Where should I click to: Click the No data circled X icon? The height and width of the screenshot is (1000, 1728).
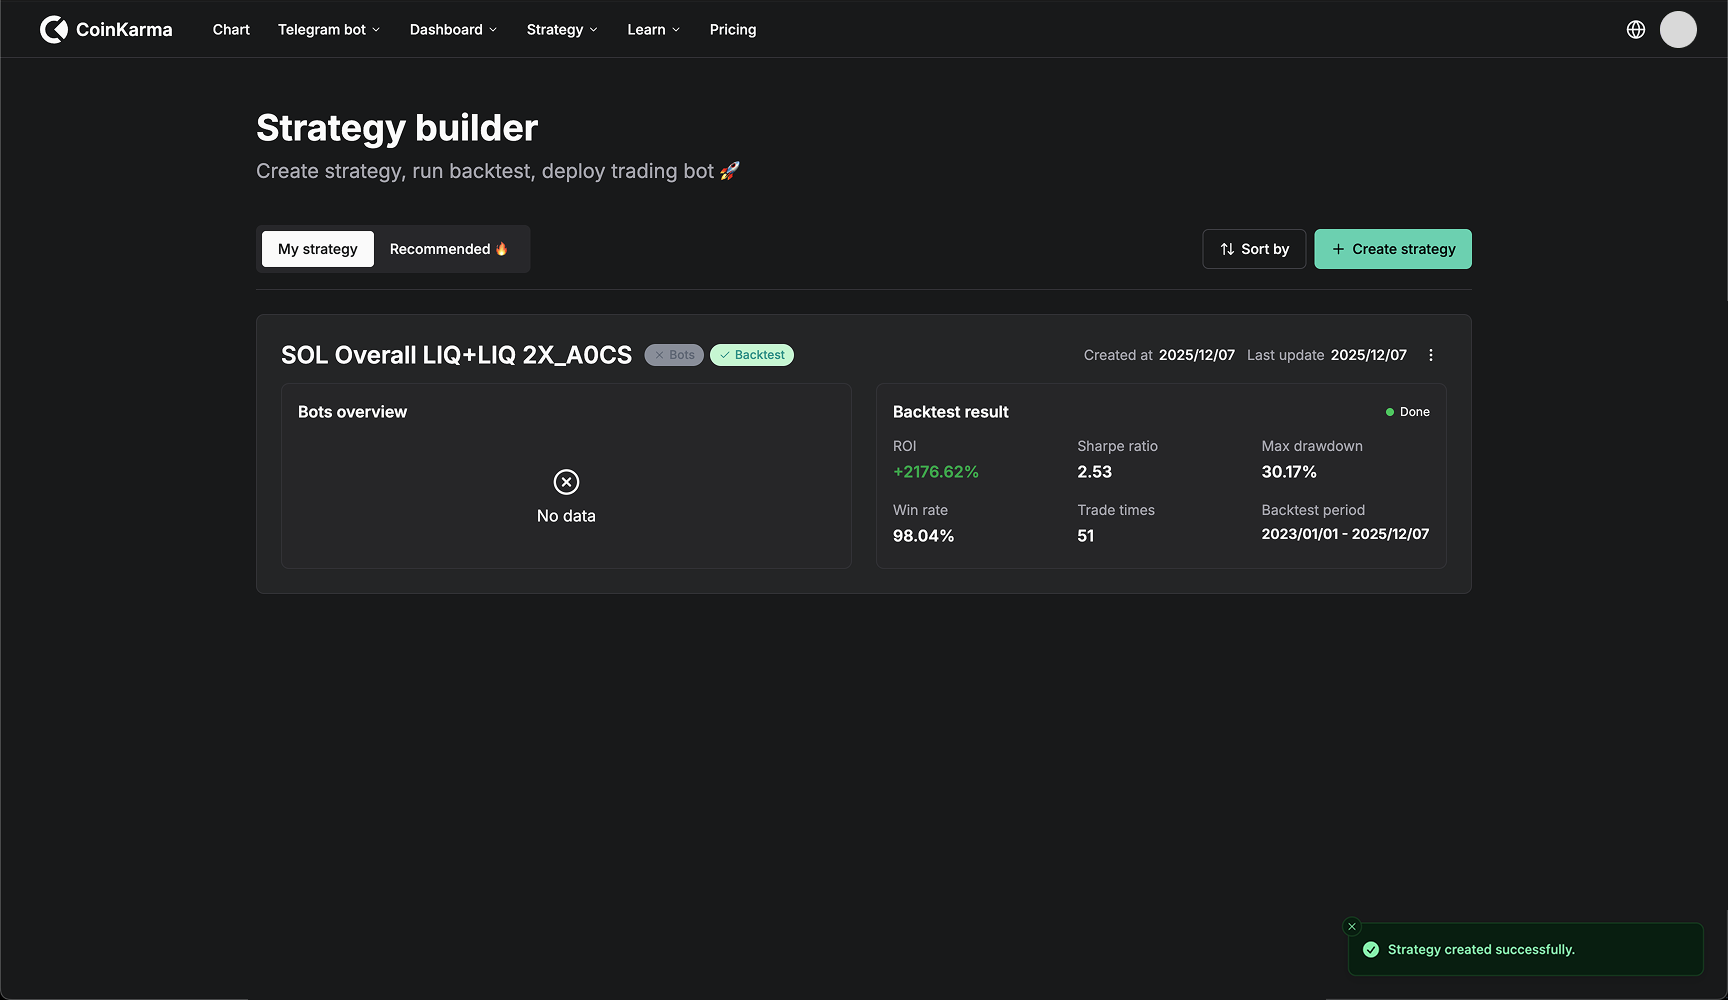[566, 482]
